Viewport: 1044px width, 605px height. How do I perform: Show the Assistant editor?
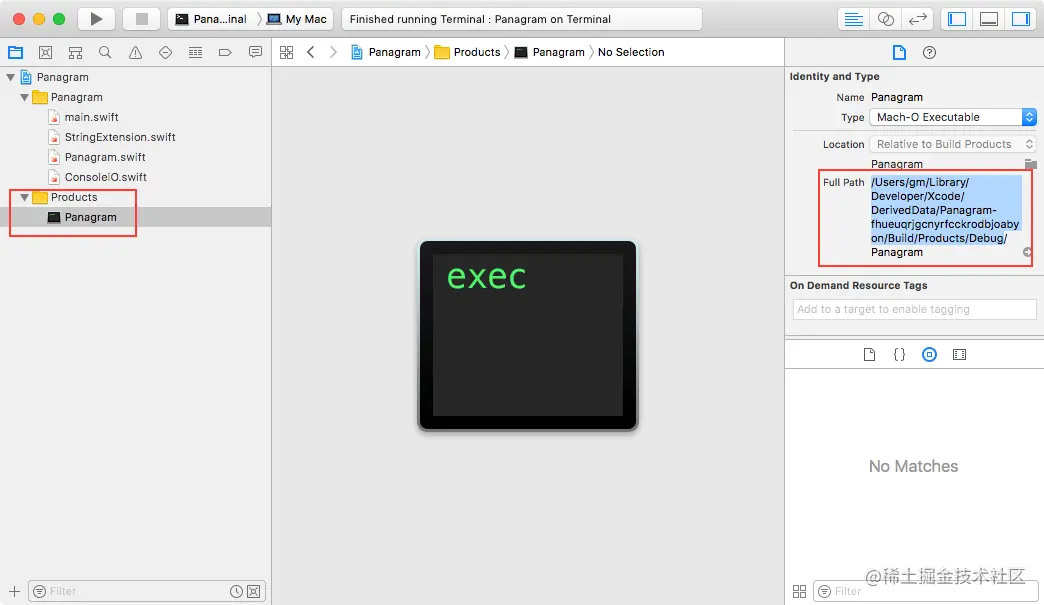885,19
